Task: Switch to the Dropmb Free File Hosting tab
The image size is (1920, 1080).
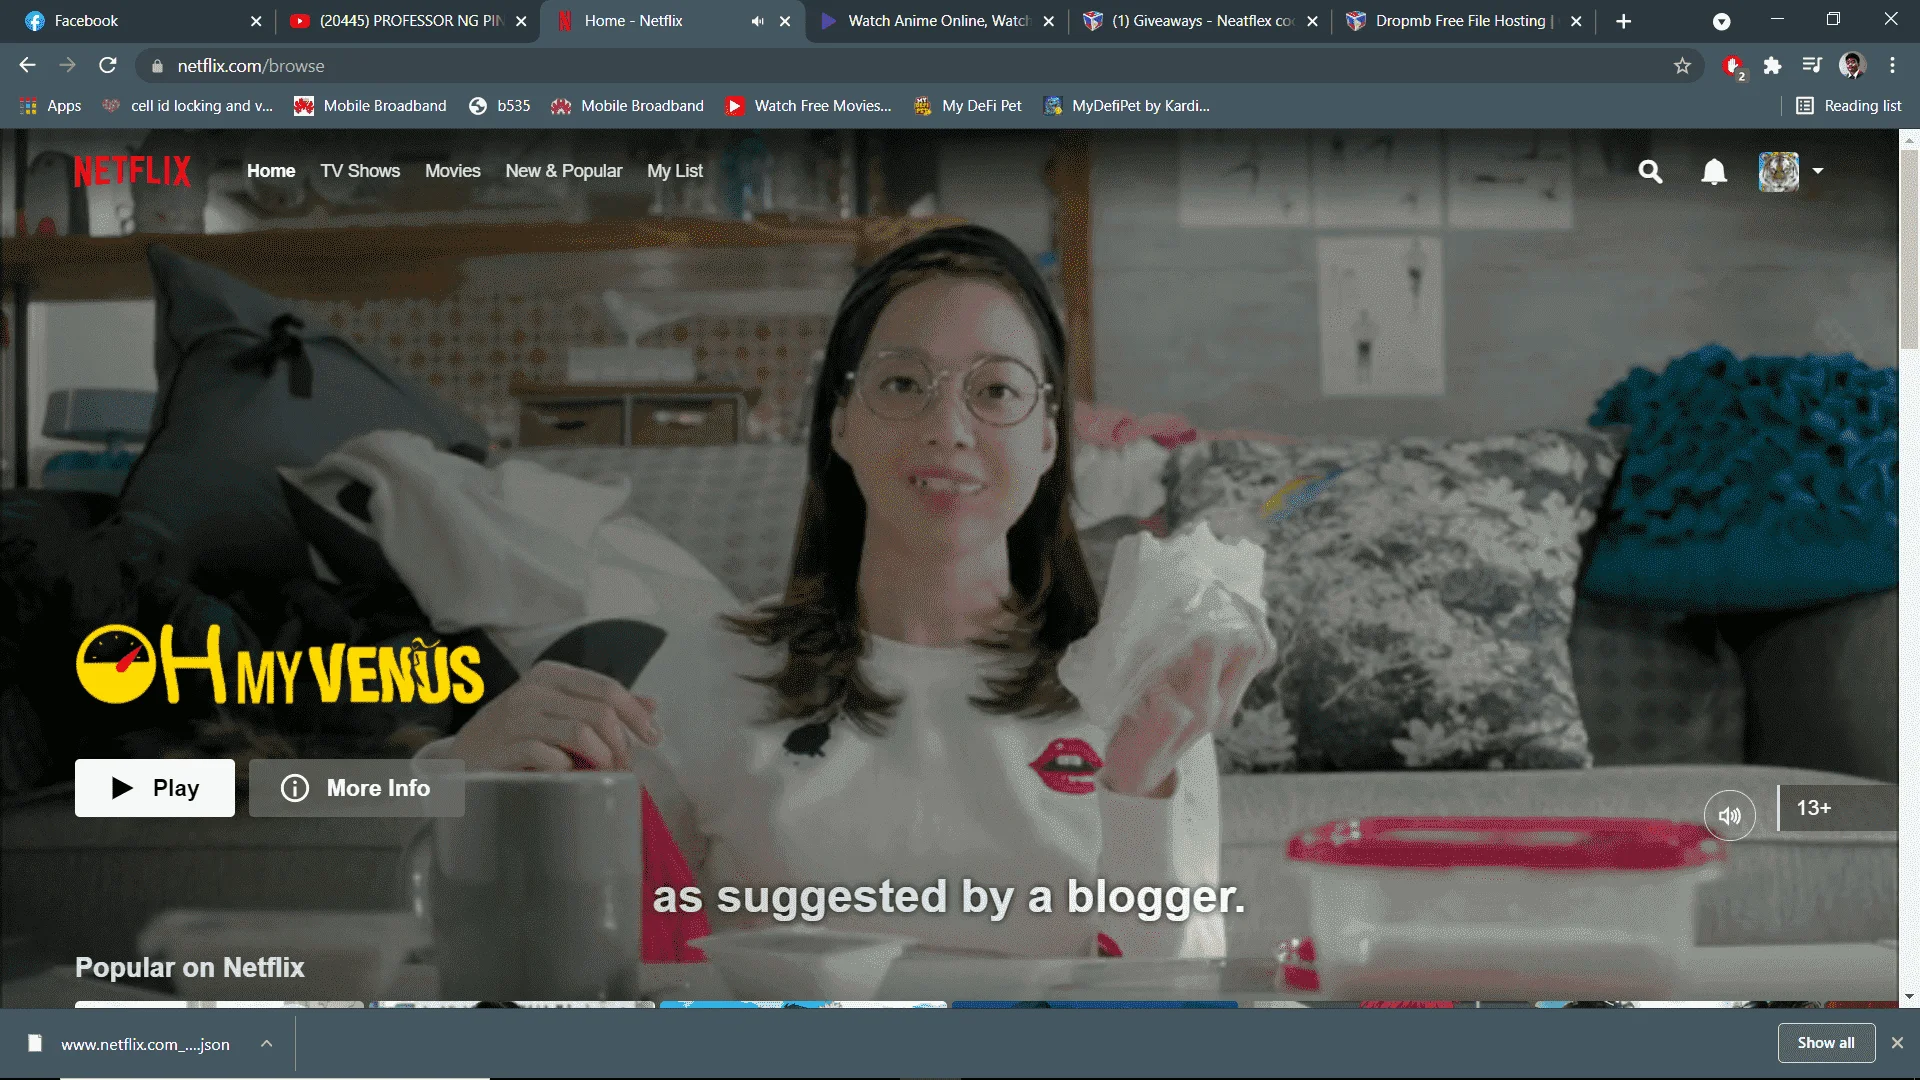Action: (x=1464, y=21)
